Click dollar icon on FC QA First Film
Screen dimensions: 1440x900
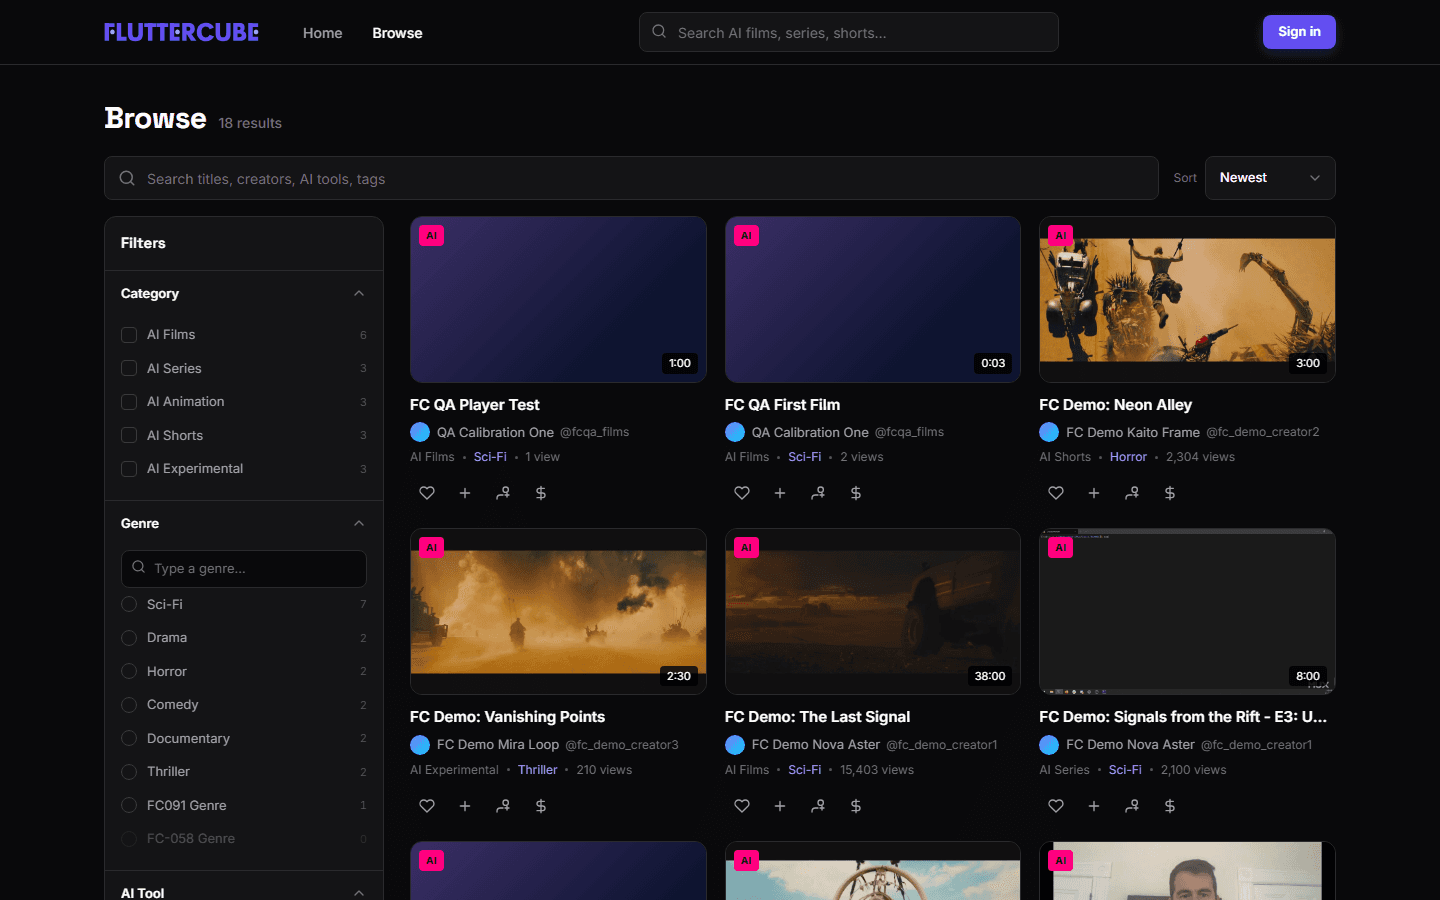856,493
